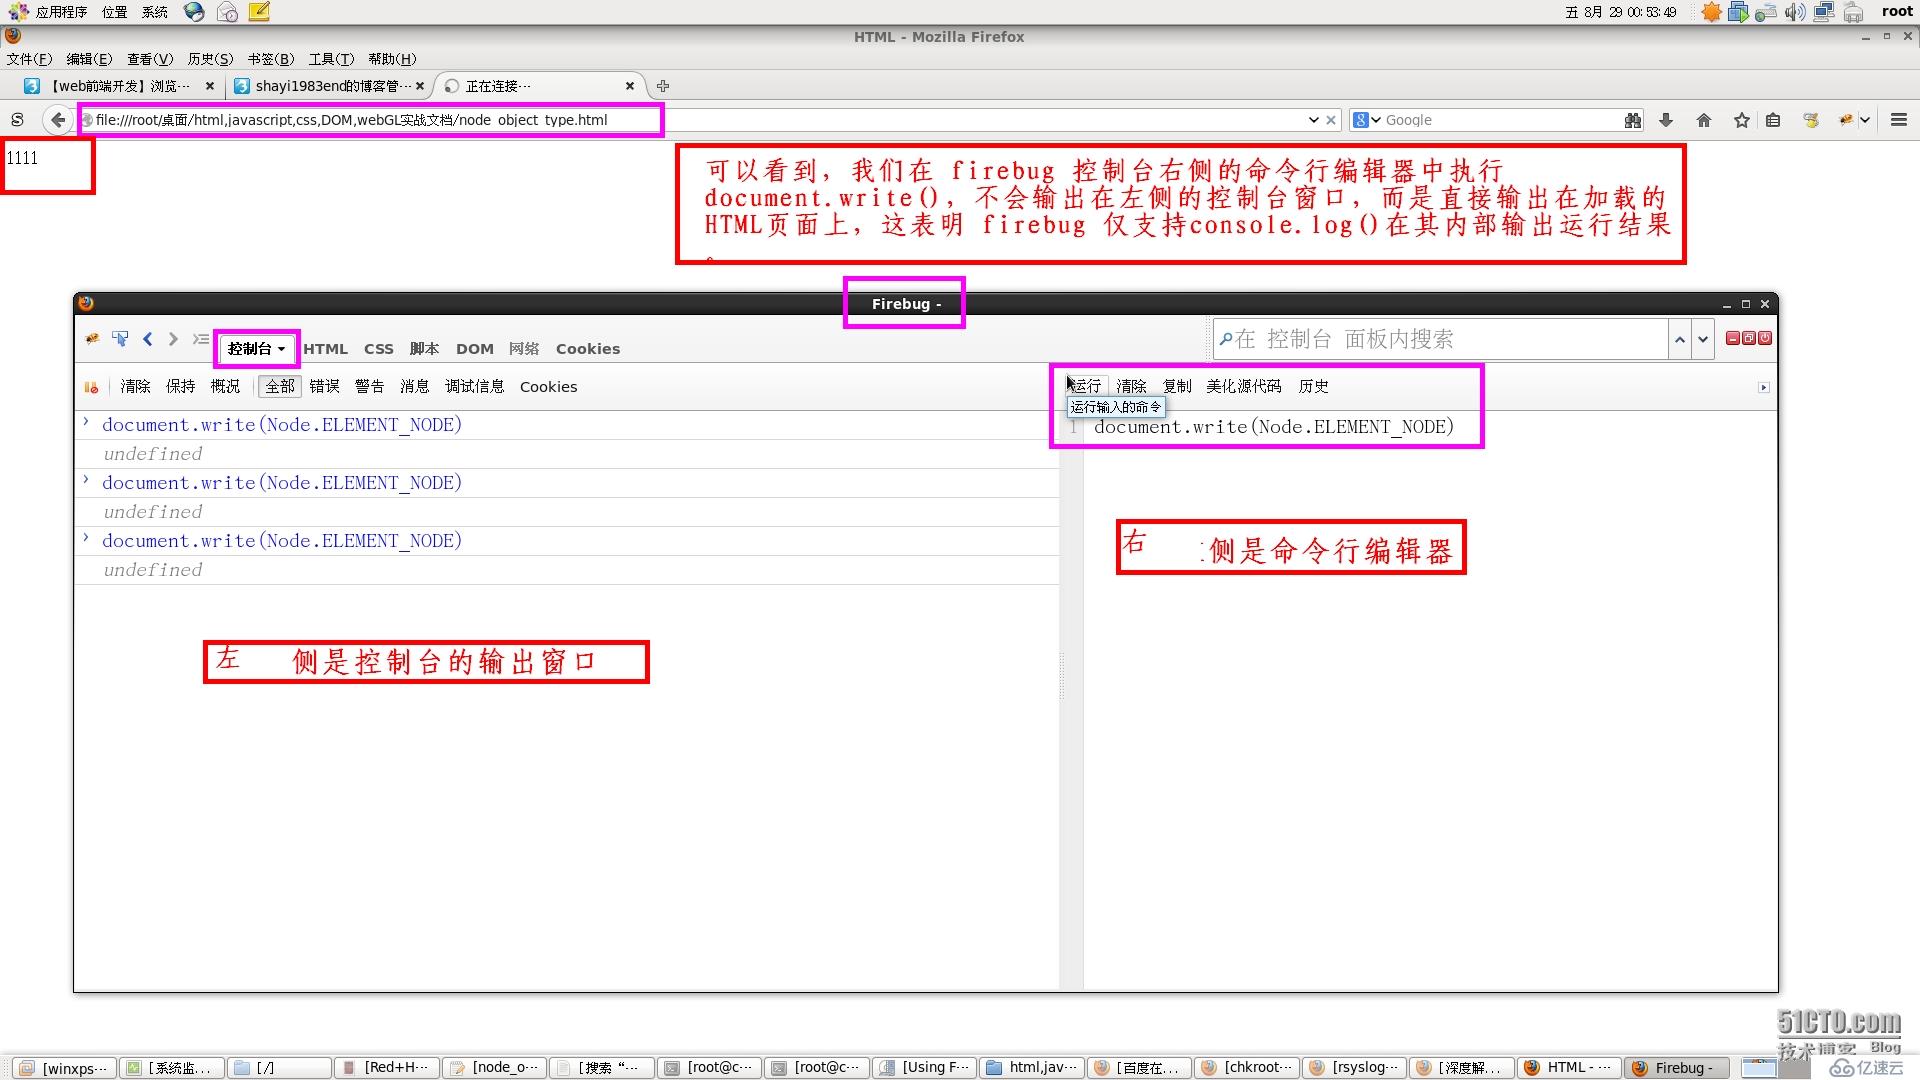Open the bookmarks list icon
The image size is (1920, 1080).
1773,120
